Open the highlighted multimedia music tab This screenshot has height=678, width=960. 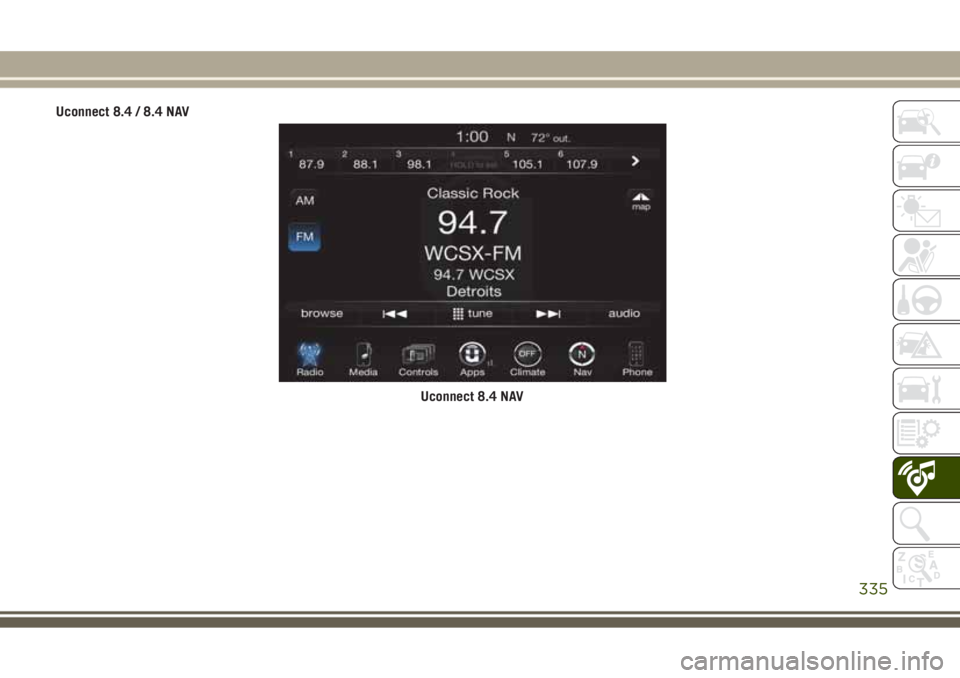(x=925, y=478)
